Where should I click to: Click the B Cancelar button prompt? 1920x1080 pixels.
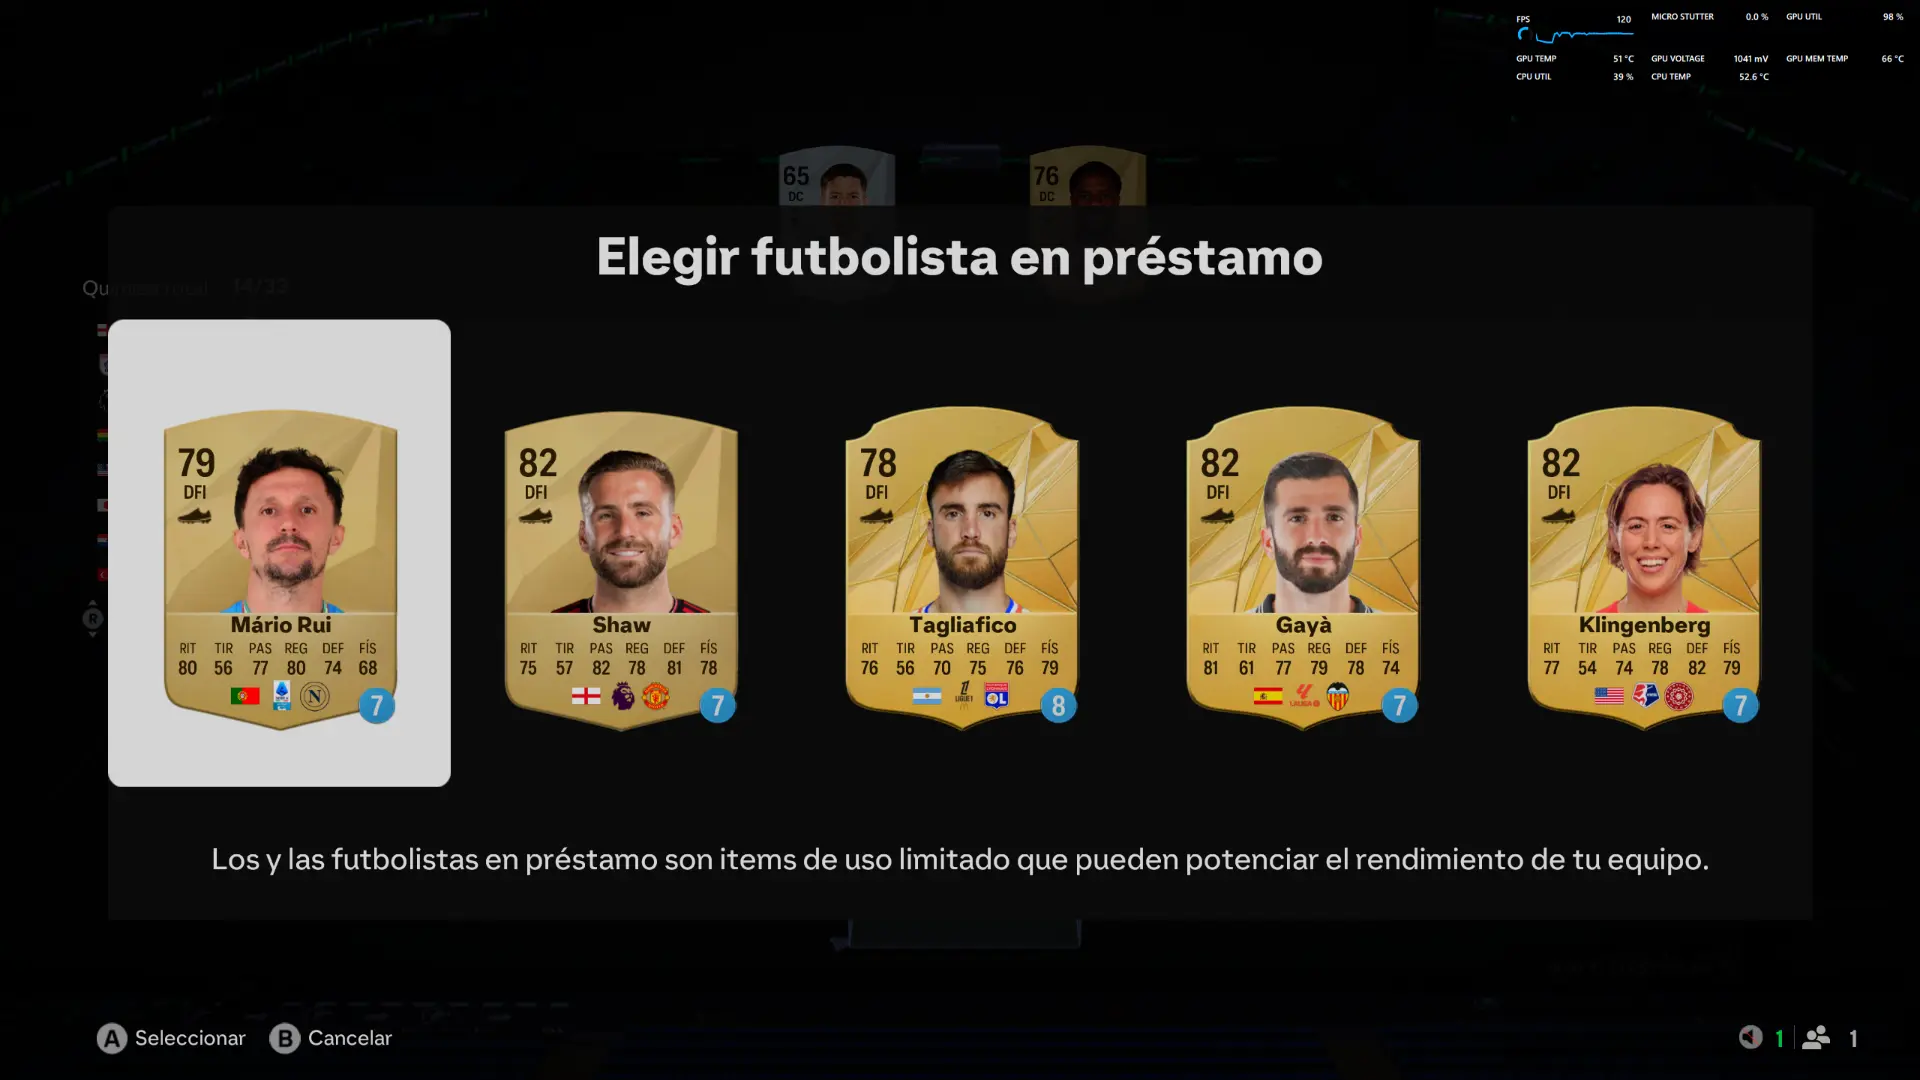click(x=331, y=1038)
